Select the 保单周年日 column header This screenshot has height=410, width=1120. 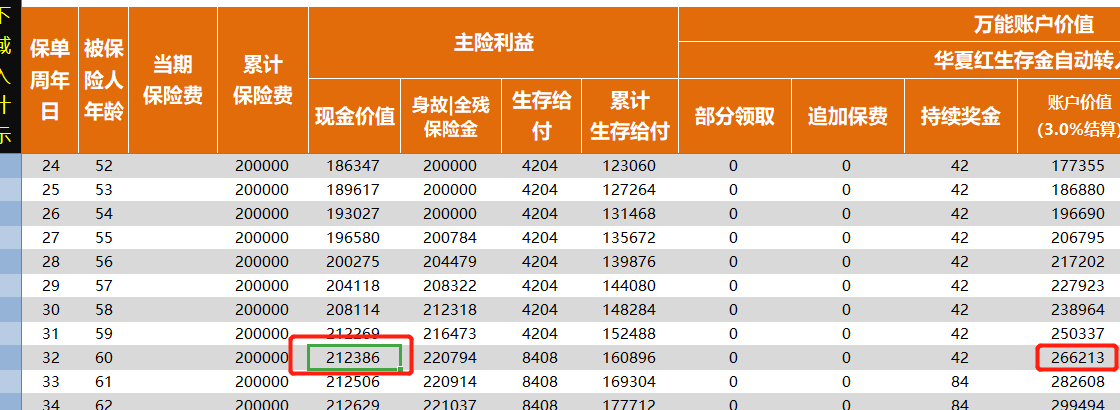click(x=50, y=80)
